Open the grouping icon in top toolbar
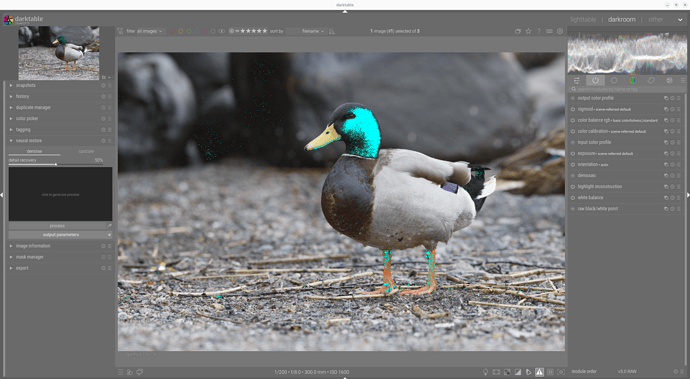The width and height of the screenshot is (690, 379). [x=518, y=31]
